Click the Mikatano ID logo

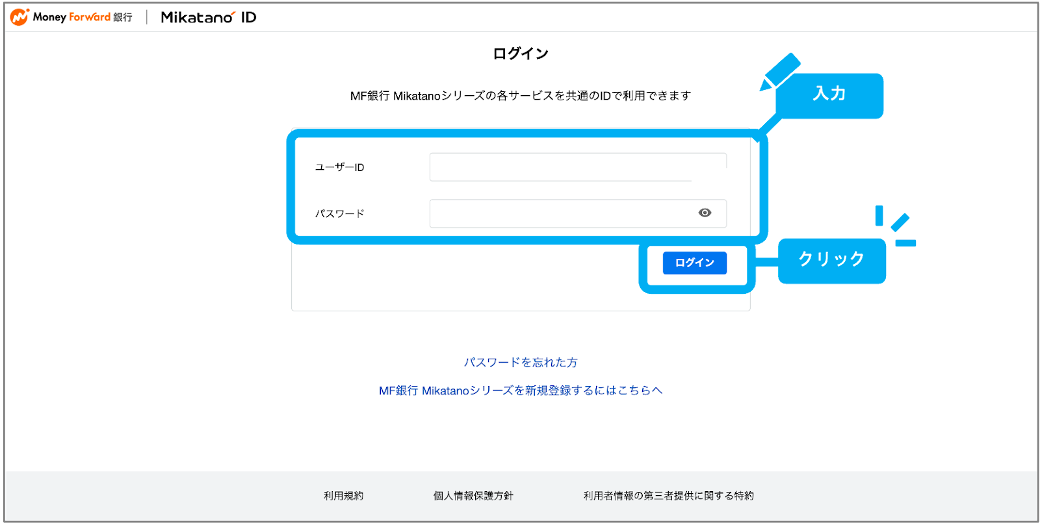coord(208,17)
